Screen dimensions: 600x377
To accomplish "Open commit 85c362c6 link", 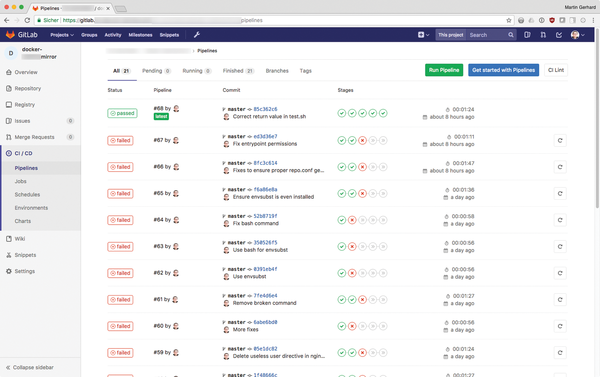I will [265, 109].
